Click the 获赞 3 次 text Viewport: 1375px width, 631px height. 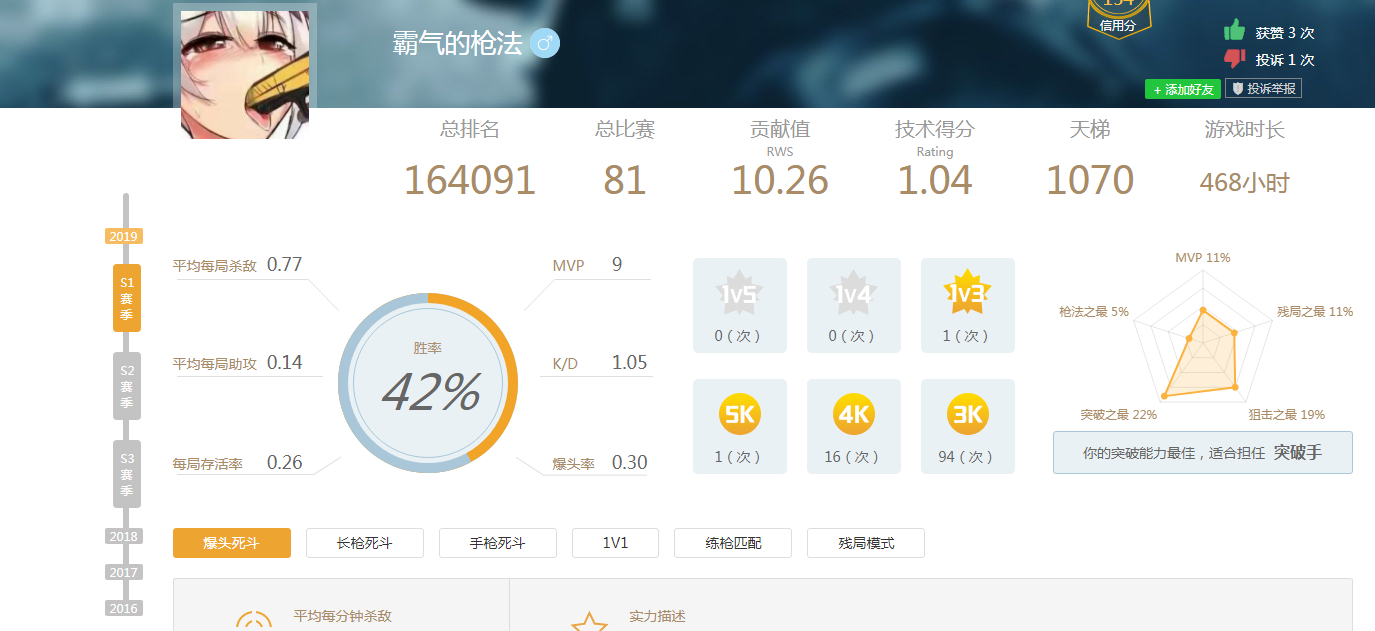1285,32
